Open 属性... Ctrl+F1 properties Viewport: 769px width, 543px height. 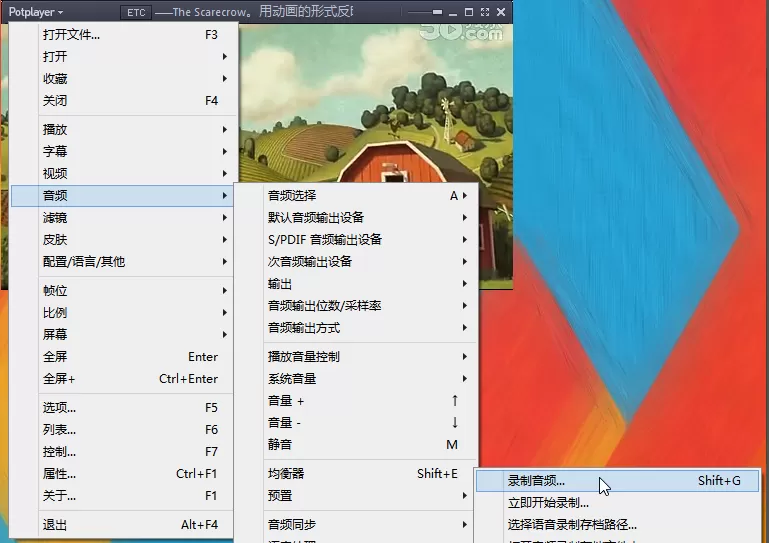[123, 474]
